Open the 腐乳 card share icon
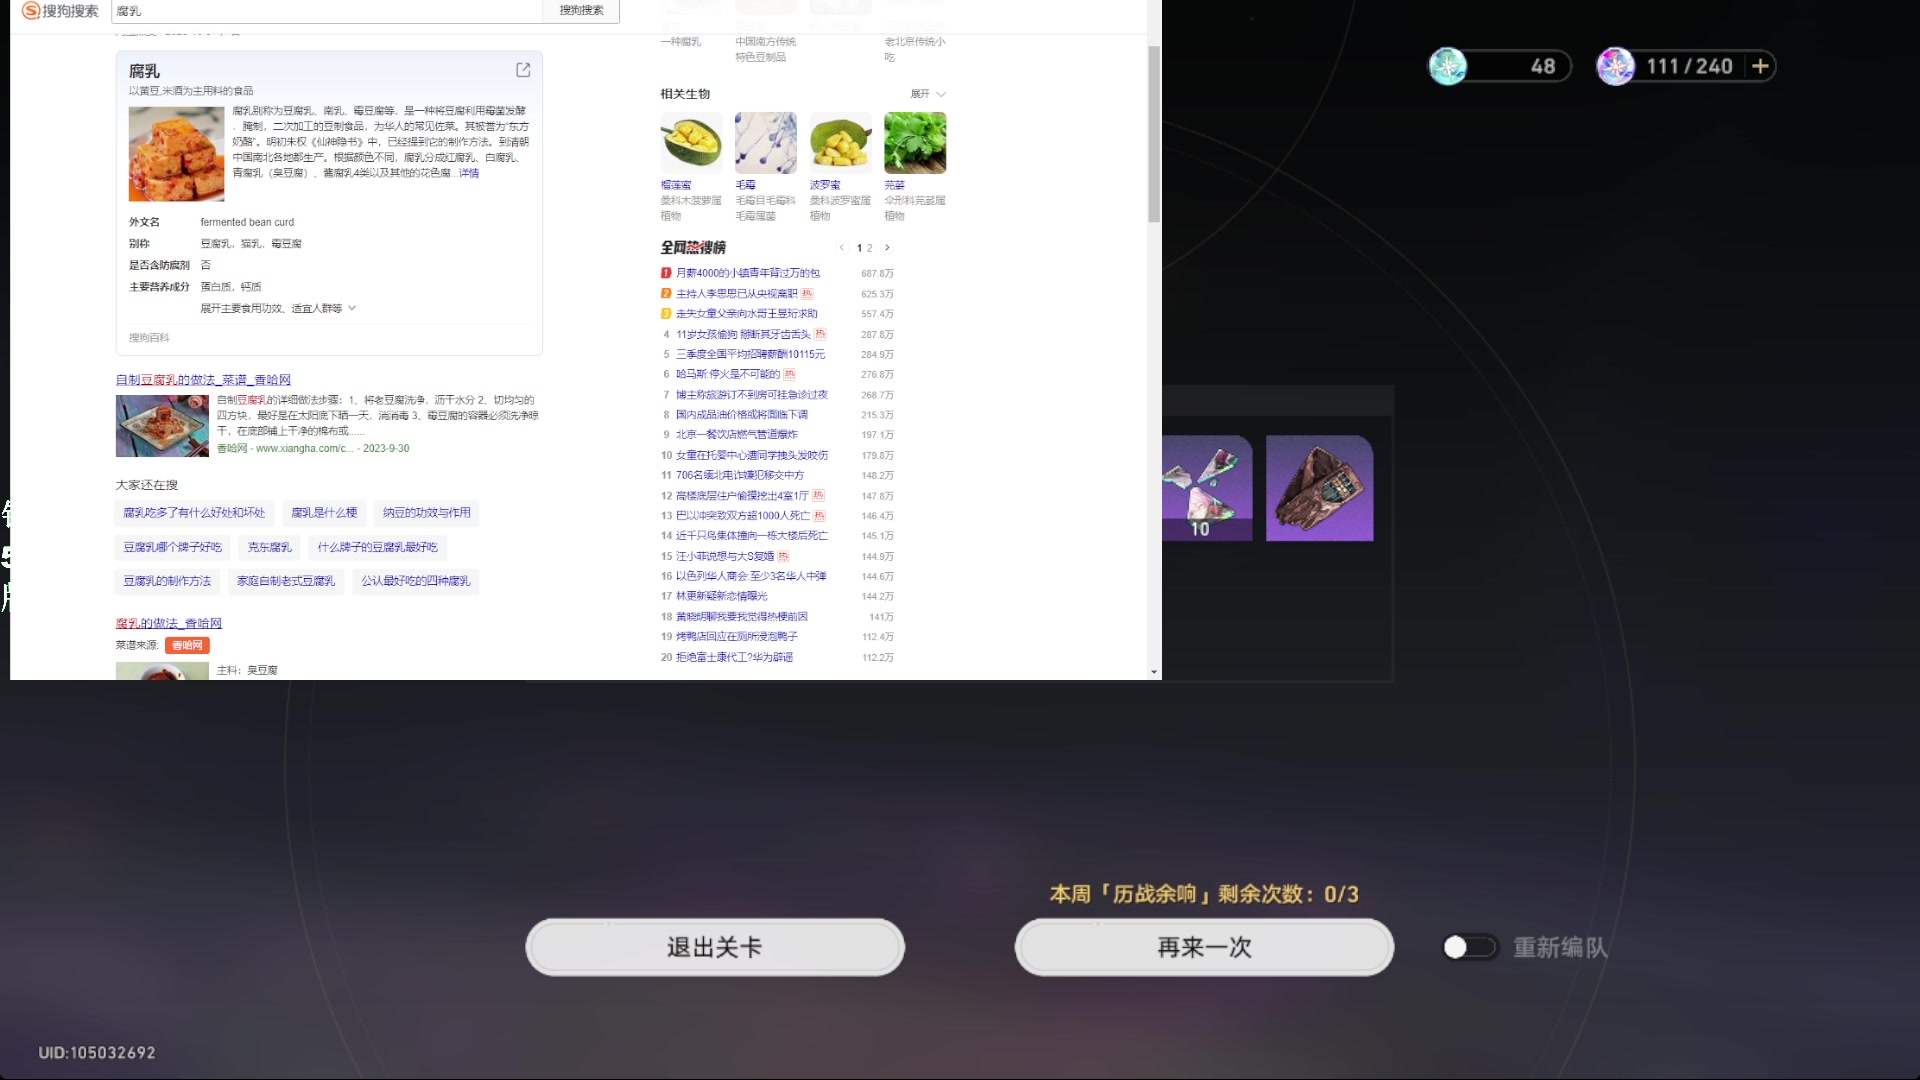The height and width of the screenshot is (1080, 1920). tap(523, 70)
